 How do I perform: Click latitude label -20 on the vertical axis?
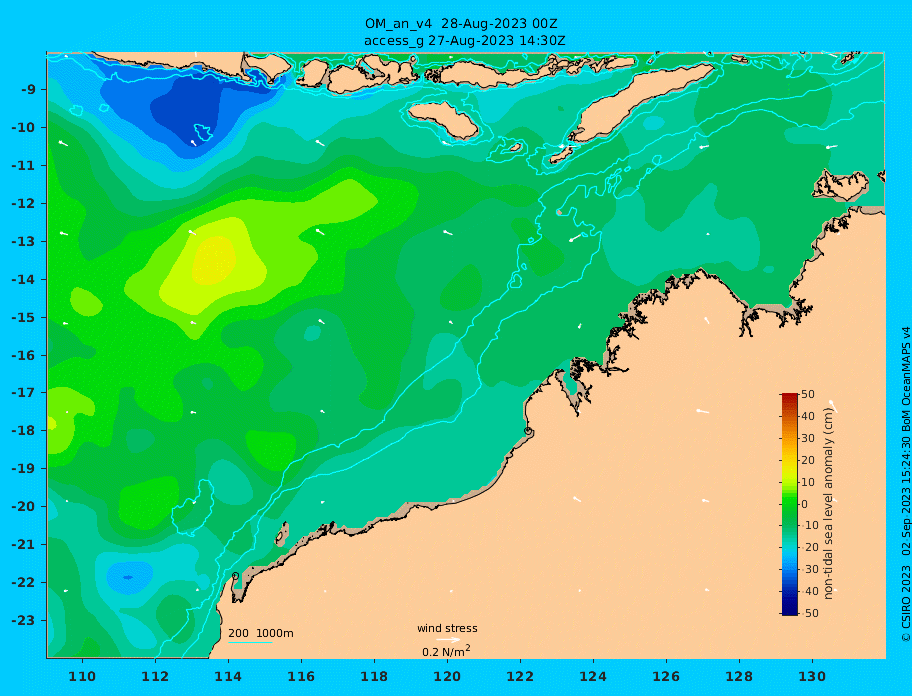pos(24,506)
